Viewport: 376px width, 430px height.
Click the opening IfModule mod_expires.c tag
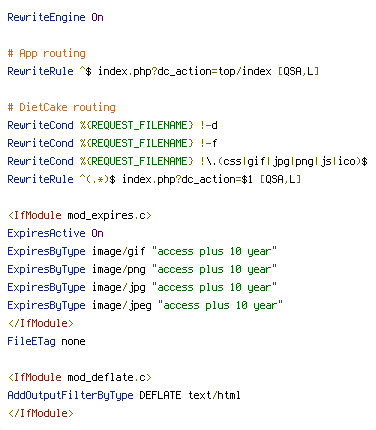(x=80, y=215)
